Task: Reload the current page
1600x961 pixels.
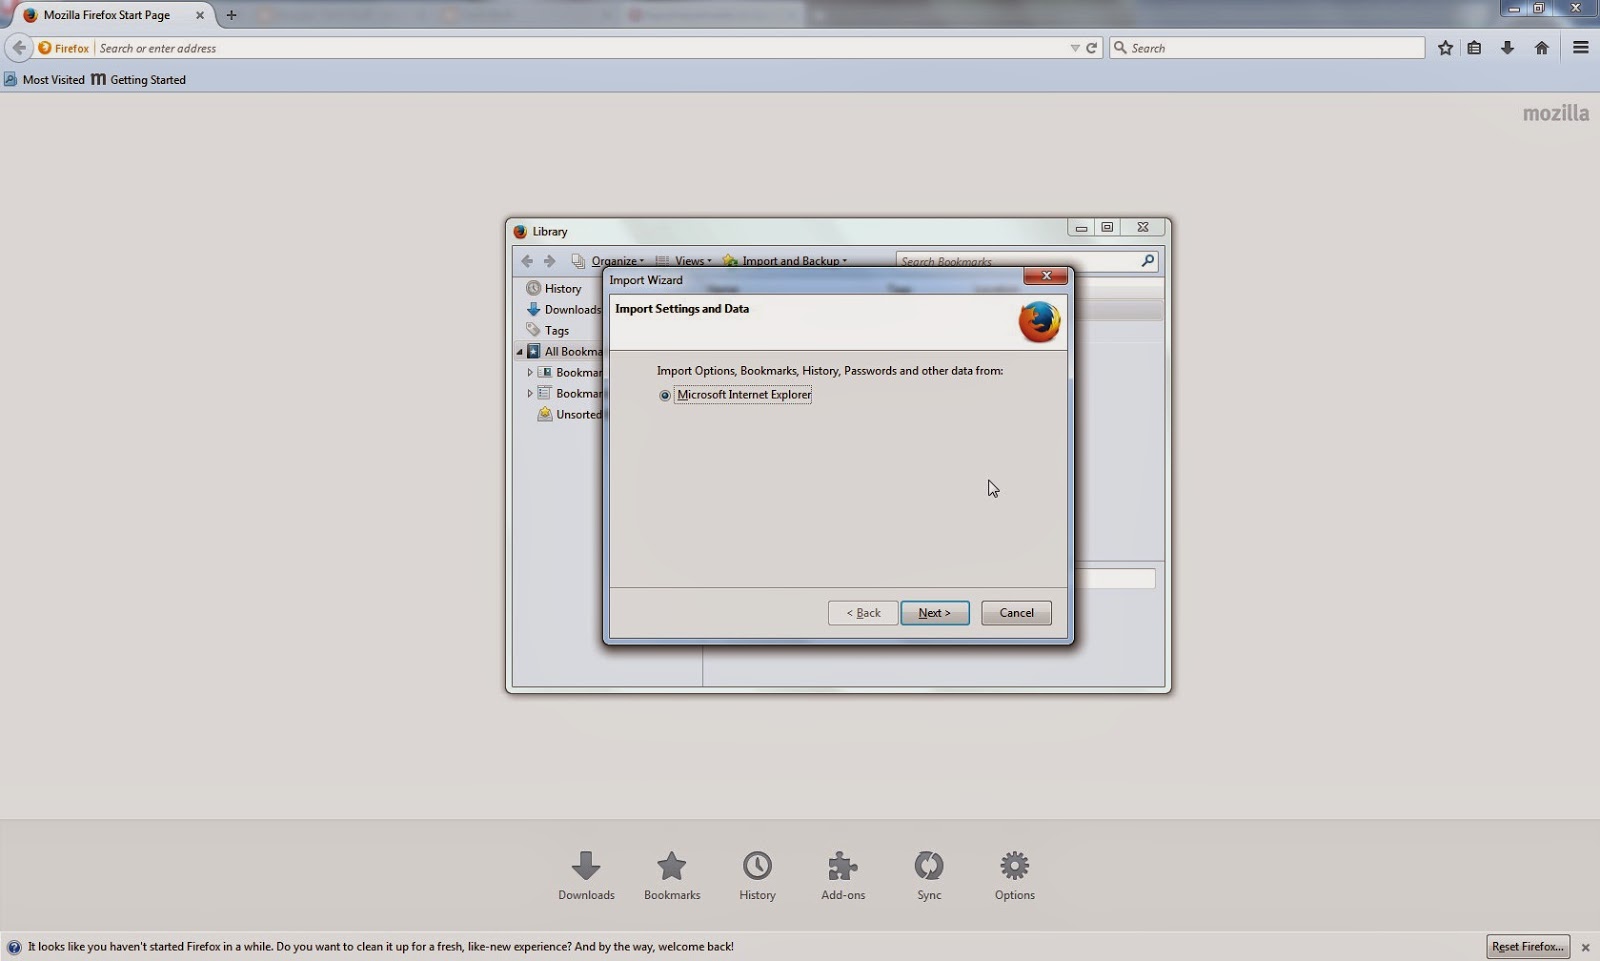Action: (x=1092, y=48)
